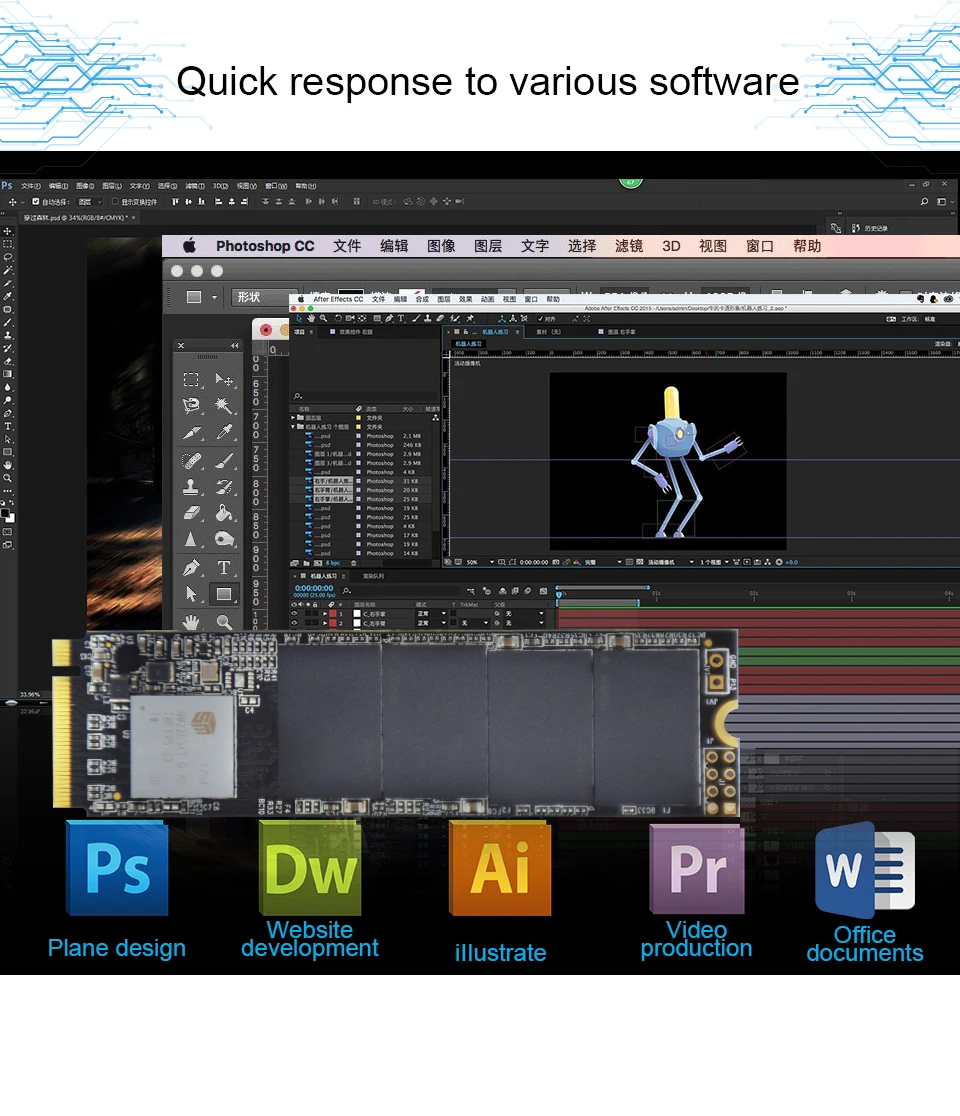The image size is (960, 1116).
Task: Pick Rectangular Marquee in floating tools panel
Action: tap(191, 379)
